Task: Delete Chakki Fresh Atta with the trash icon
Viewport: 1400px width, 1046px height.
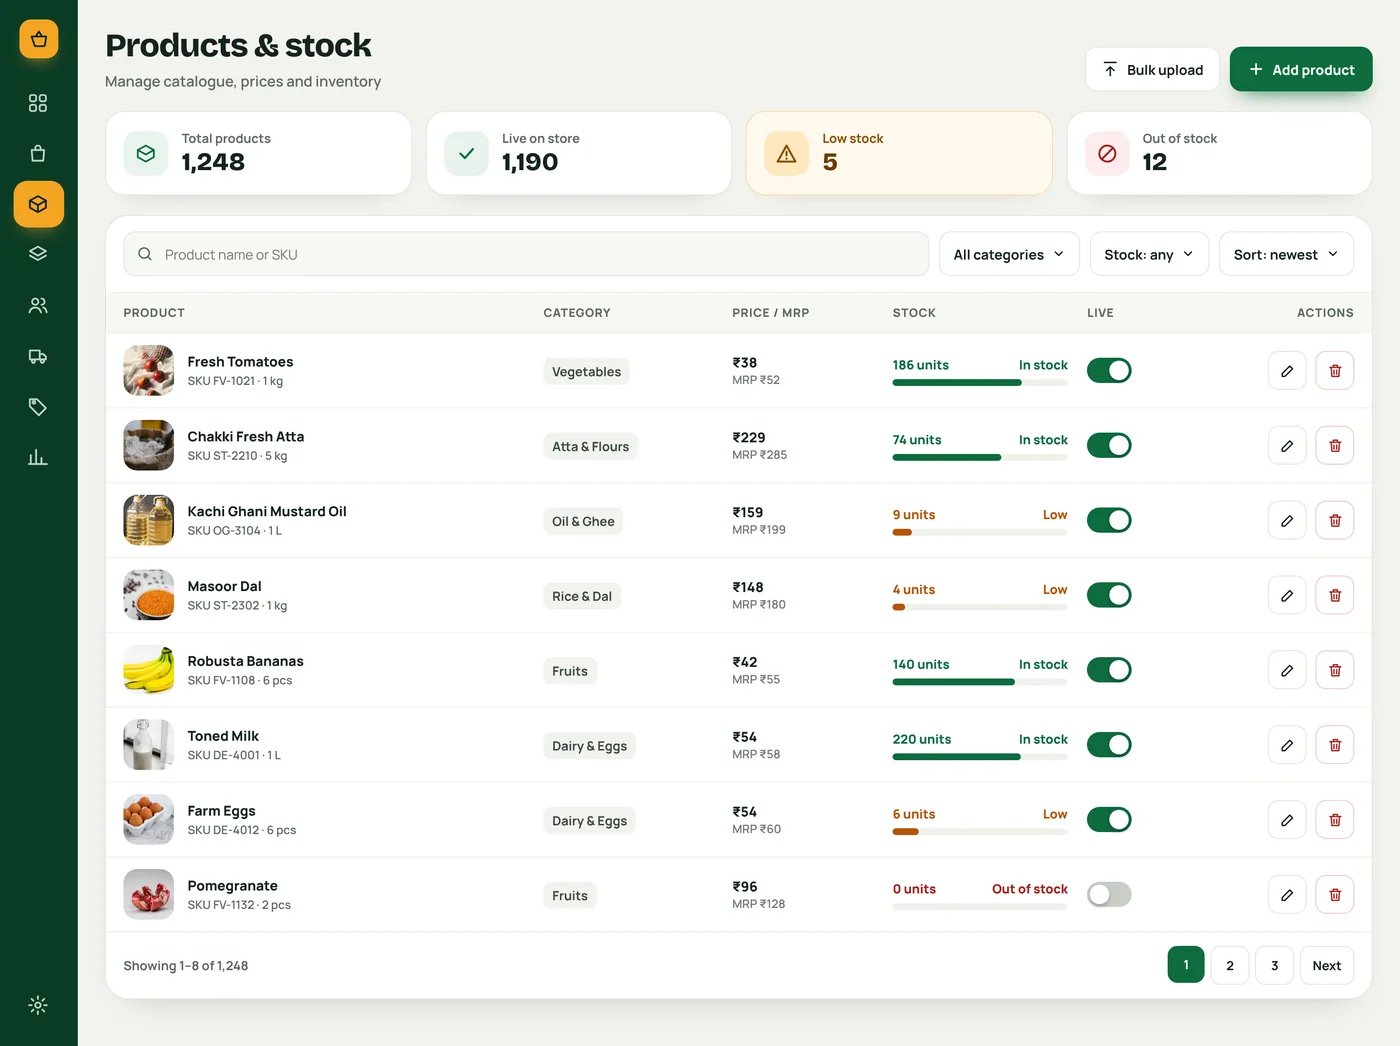Action: pos(1335,446)
